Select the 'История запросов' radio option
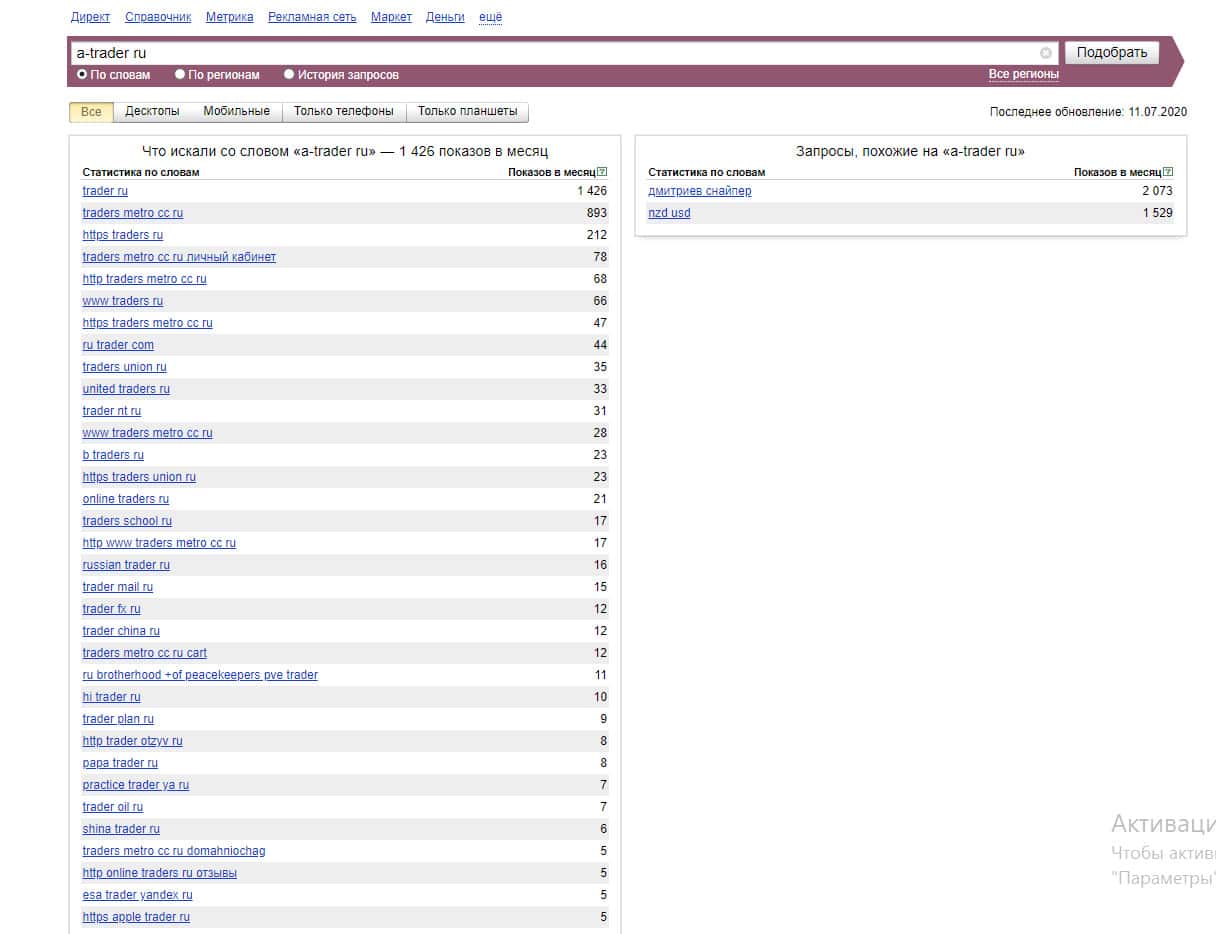The height and width of the screenshot is (934, 1216). [x=289, y=75]
